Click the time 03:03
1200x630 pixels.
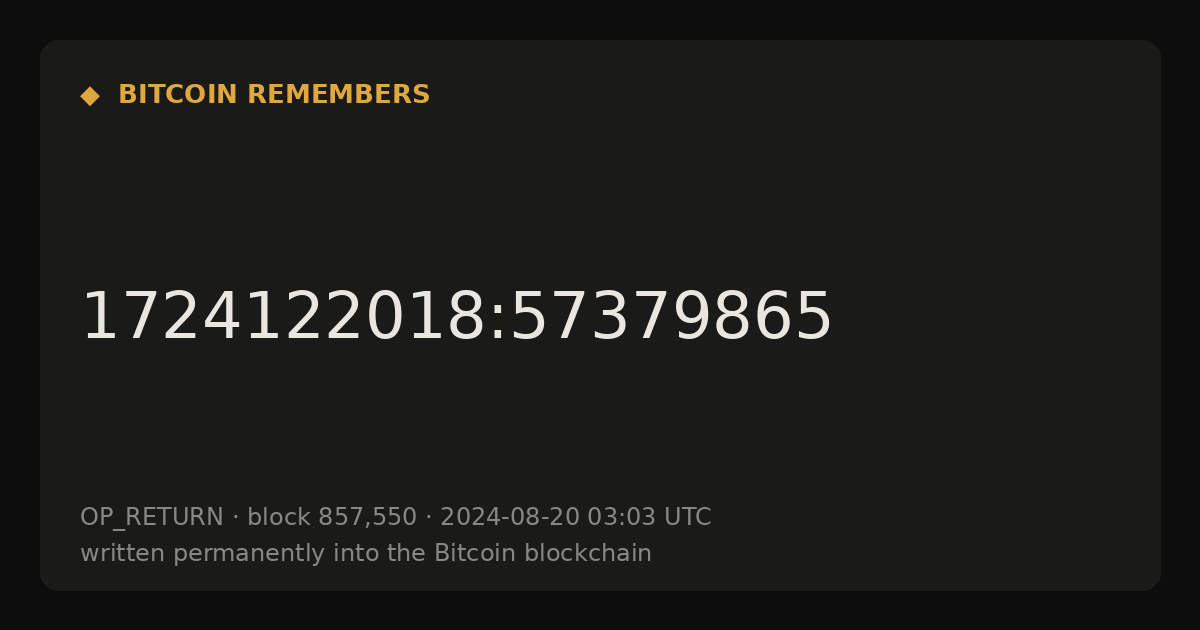621,517
